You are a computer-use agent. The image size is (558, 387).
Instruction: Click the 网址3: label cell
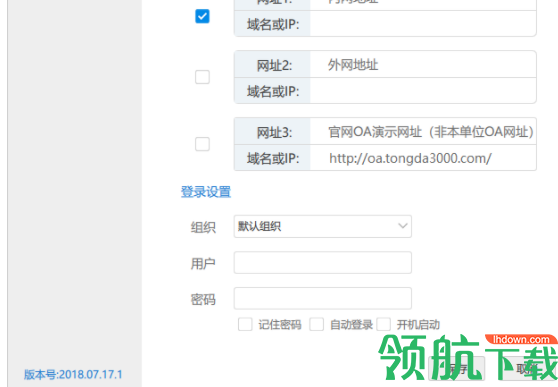click(272, 131)
